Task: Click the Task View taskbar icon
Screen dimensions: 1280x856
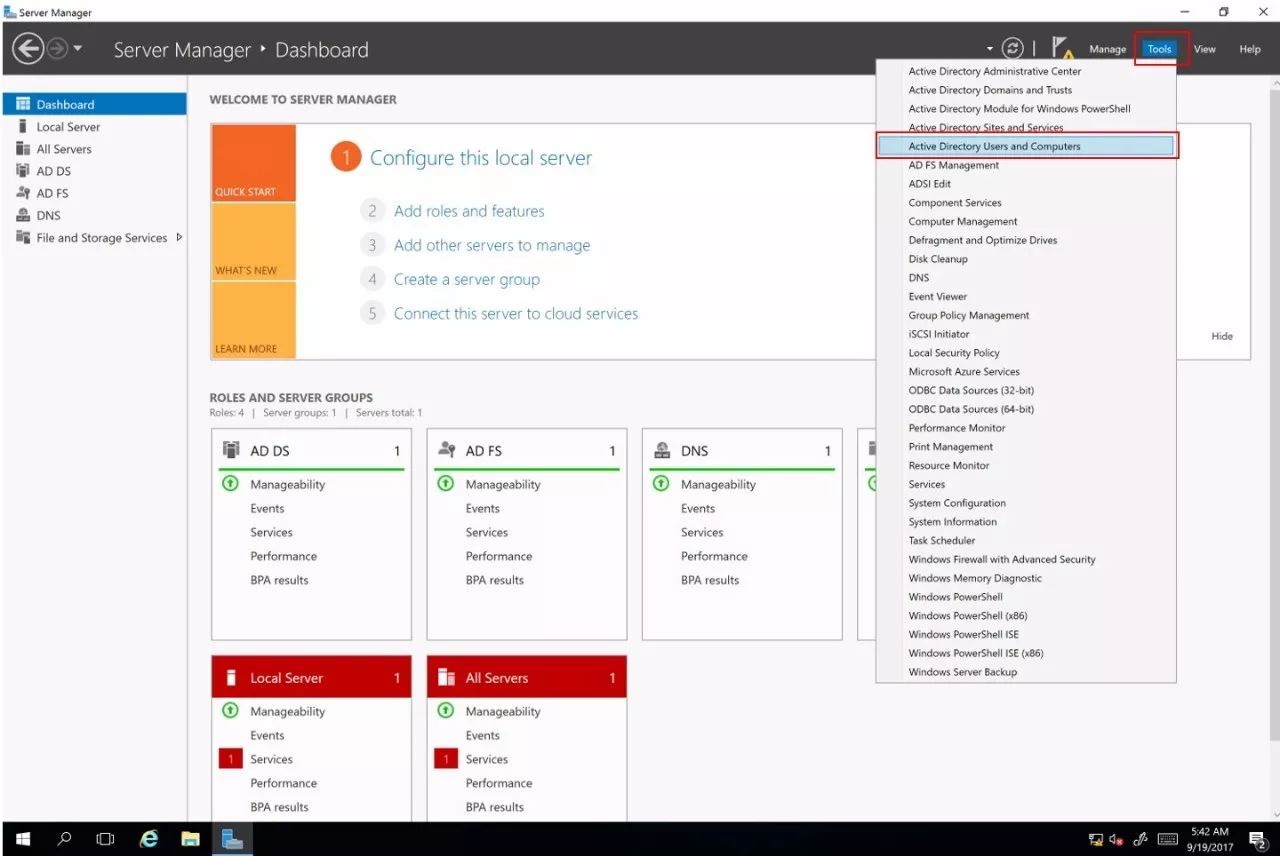Action: (105, 839)
